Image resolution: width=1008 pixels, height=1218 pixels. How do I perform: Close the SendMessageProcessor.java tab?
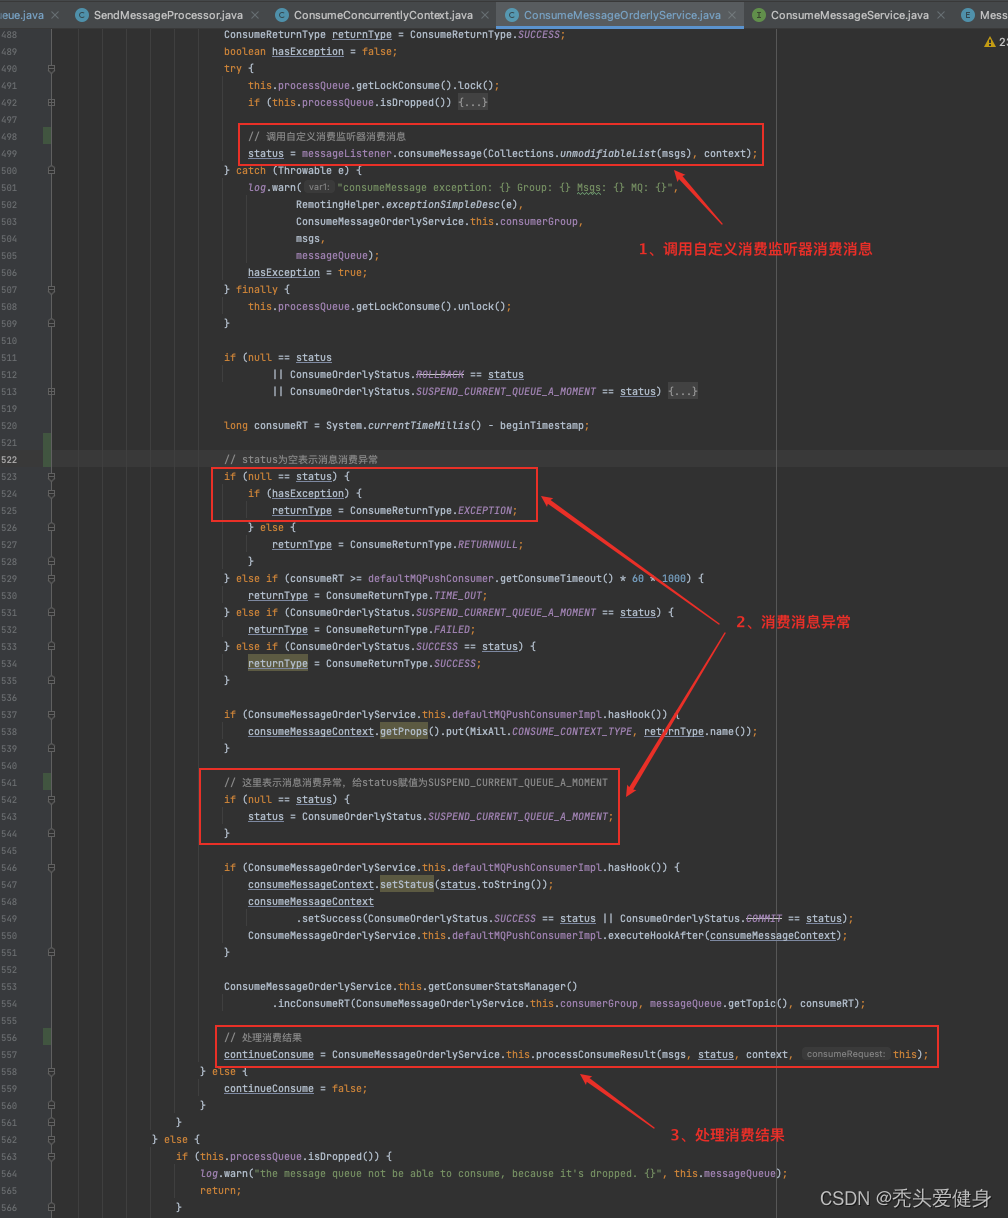(x=255, y=15)
